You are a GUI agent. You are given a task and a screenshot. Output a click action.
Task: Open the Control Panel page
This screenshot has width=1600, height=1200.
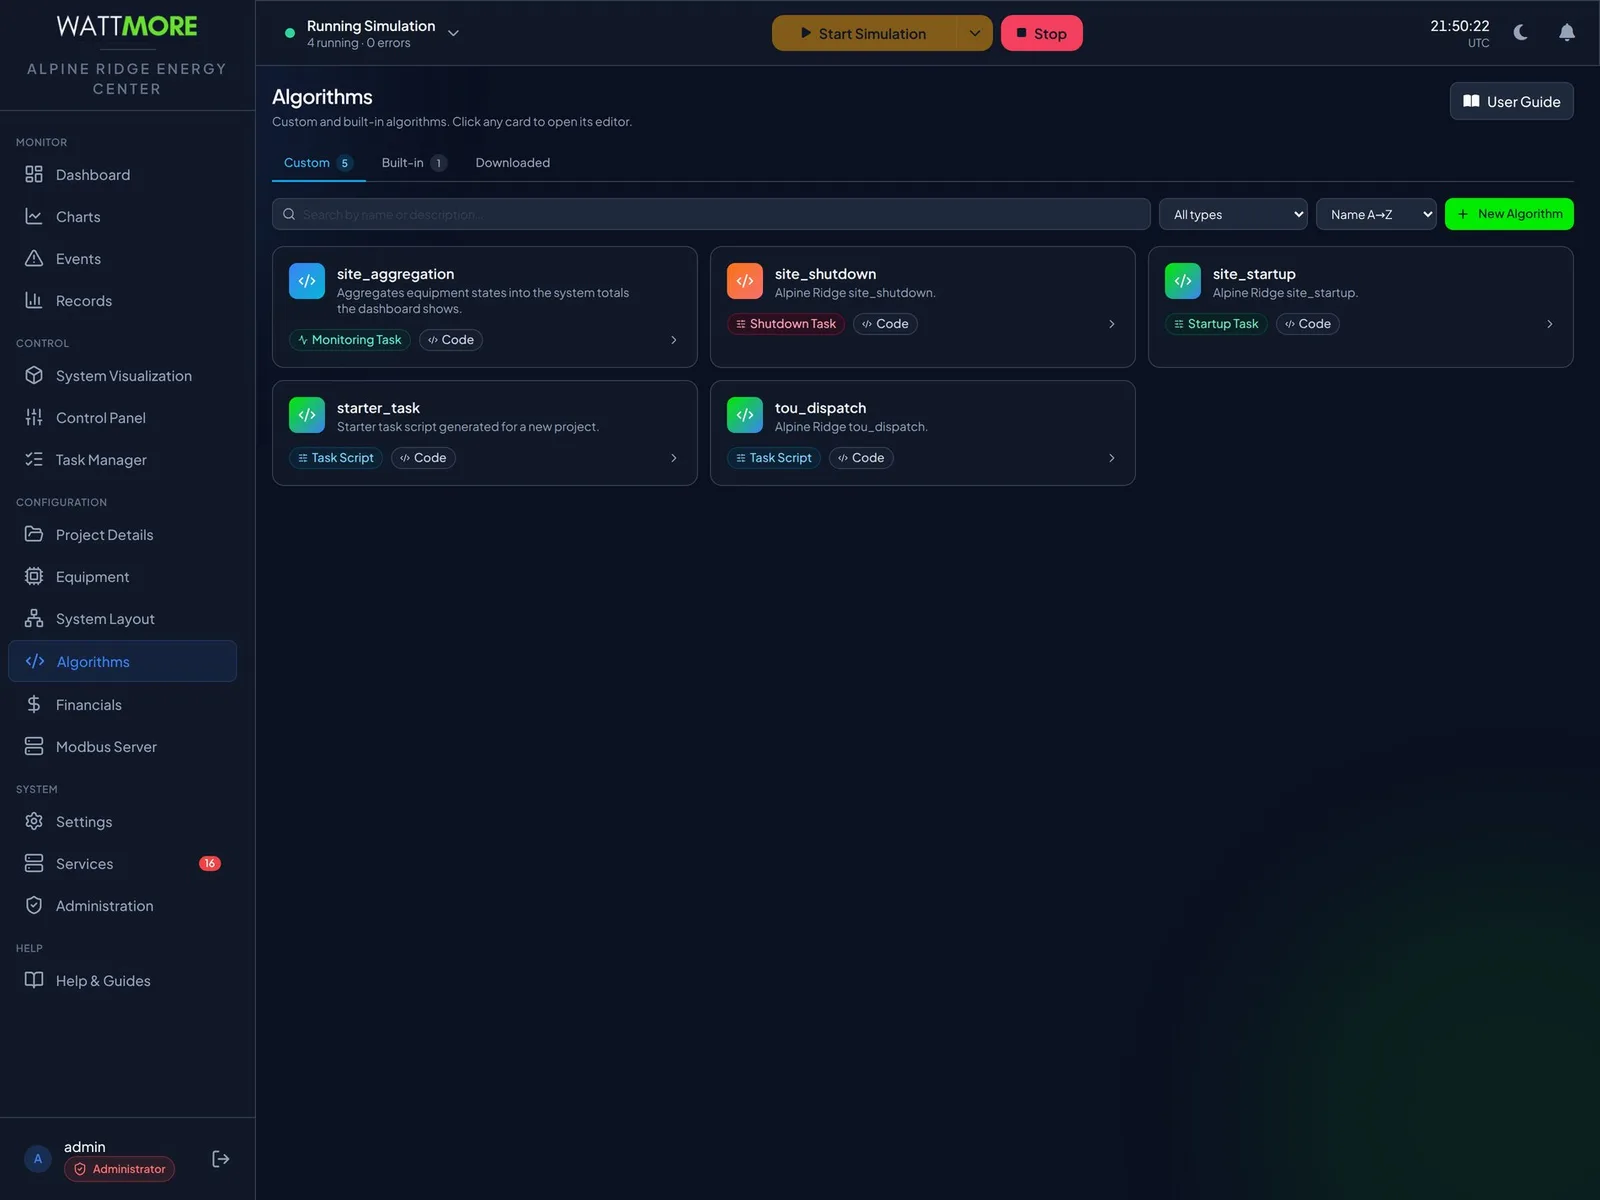coord(122,418)
